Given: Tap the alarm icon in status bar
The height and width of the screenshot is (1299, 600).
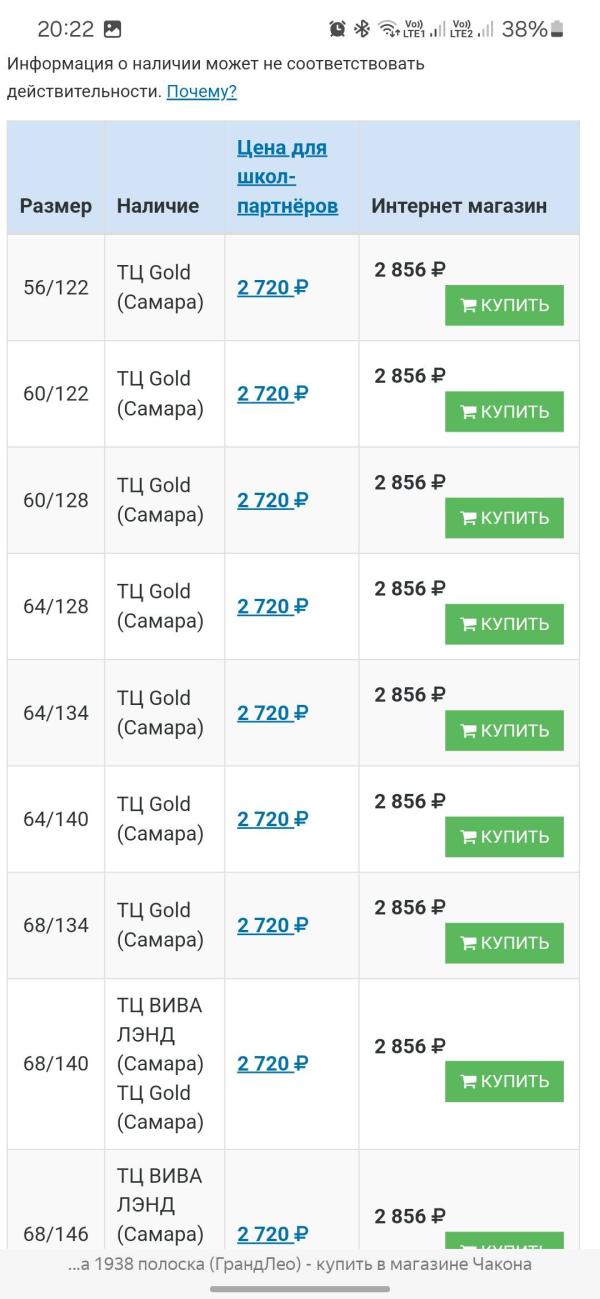Looking at the screenshot, I should (337, 29).
